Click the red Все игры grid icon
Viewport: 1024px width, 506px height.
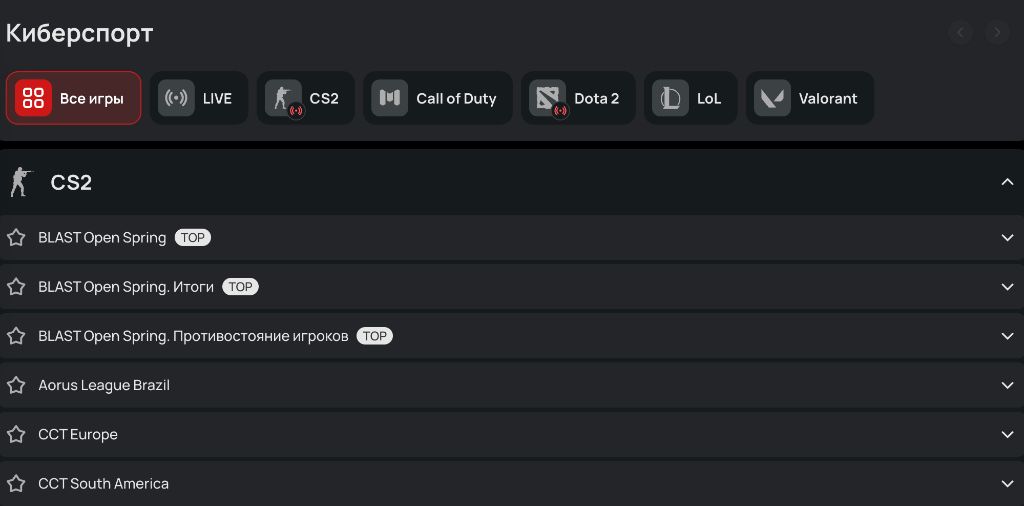pos(33,98)
